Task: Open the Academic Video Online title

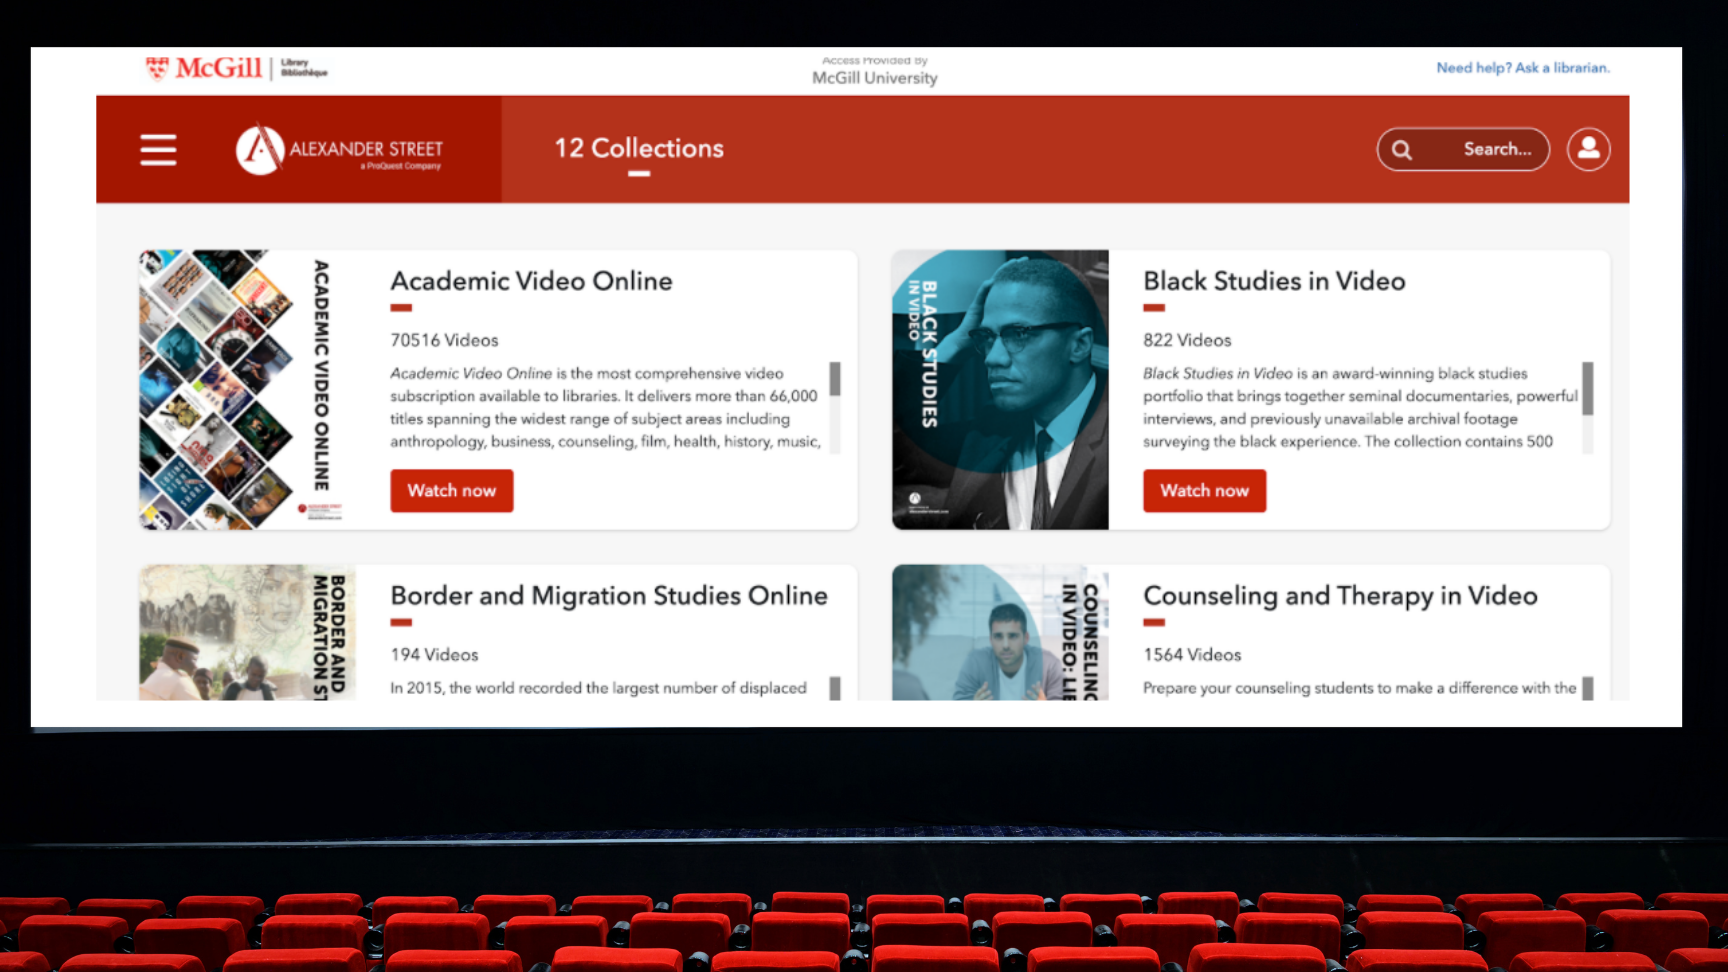Action: coord(531,281)
